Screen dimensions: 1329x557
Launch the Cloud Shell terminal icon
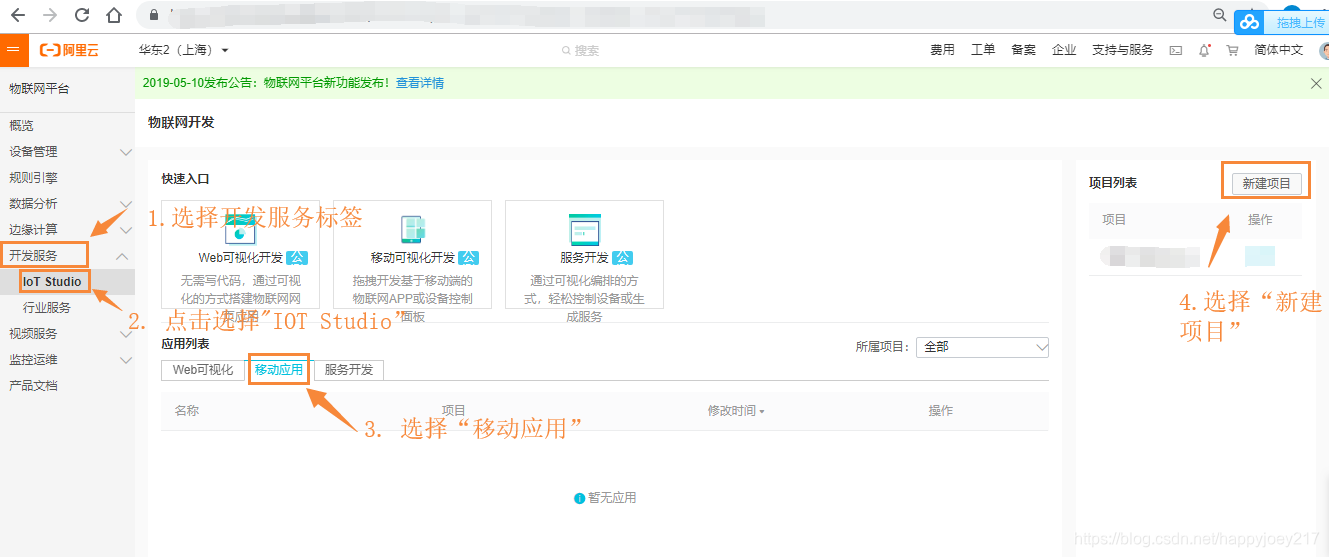coord(1176,50)
